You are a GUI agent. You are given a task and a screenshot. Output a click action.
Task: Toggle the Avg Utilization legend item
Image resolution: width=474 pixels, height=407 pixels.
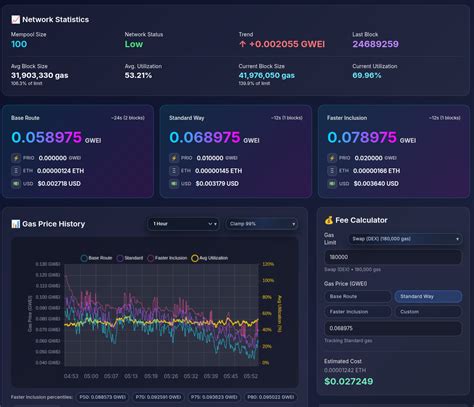pos(210,258)
